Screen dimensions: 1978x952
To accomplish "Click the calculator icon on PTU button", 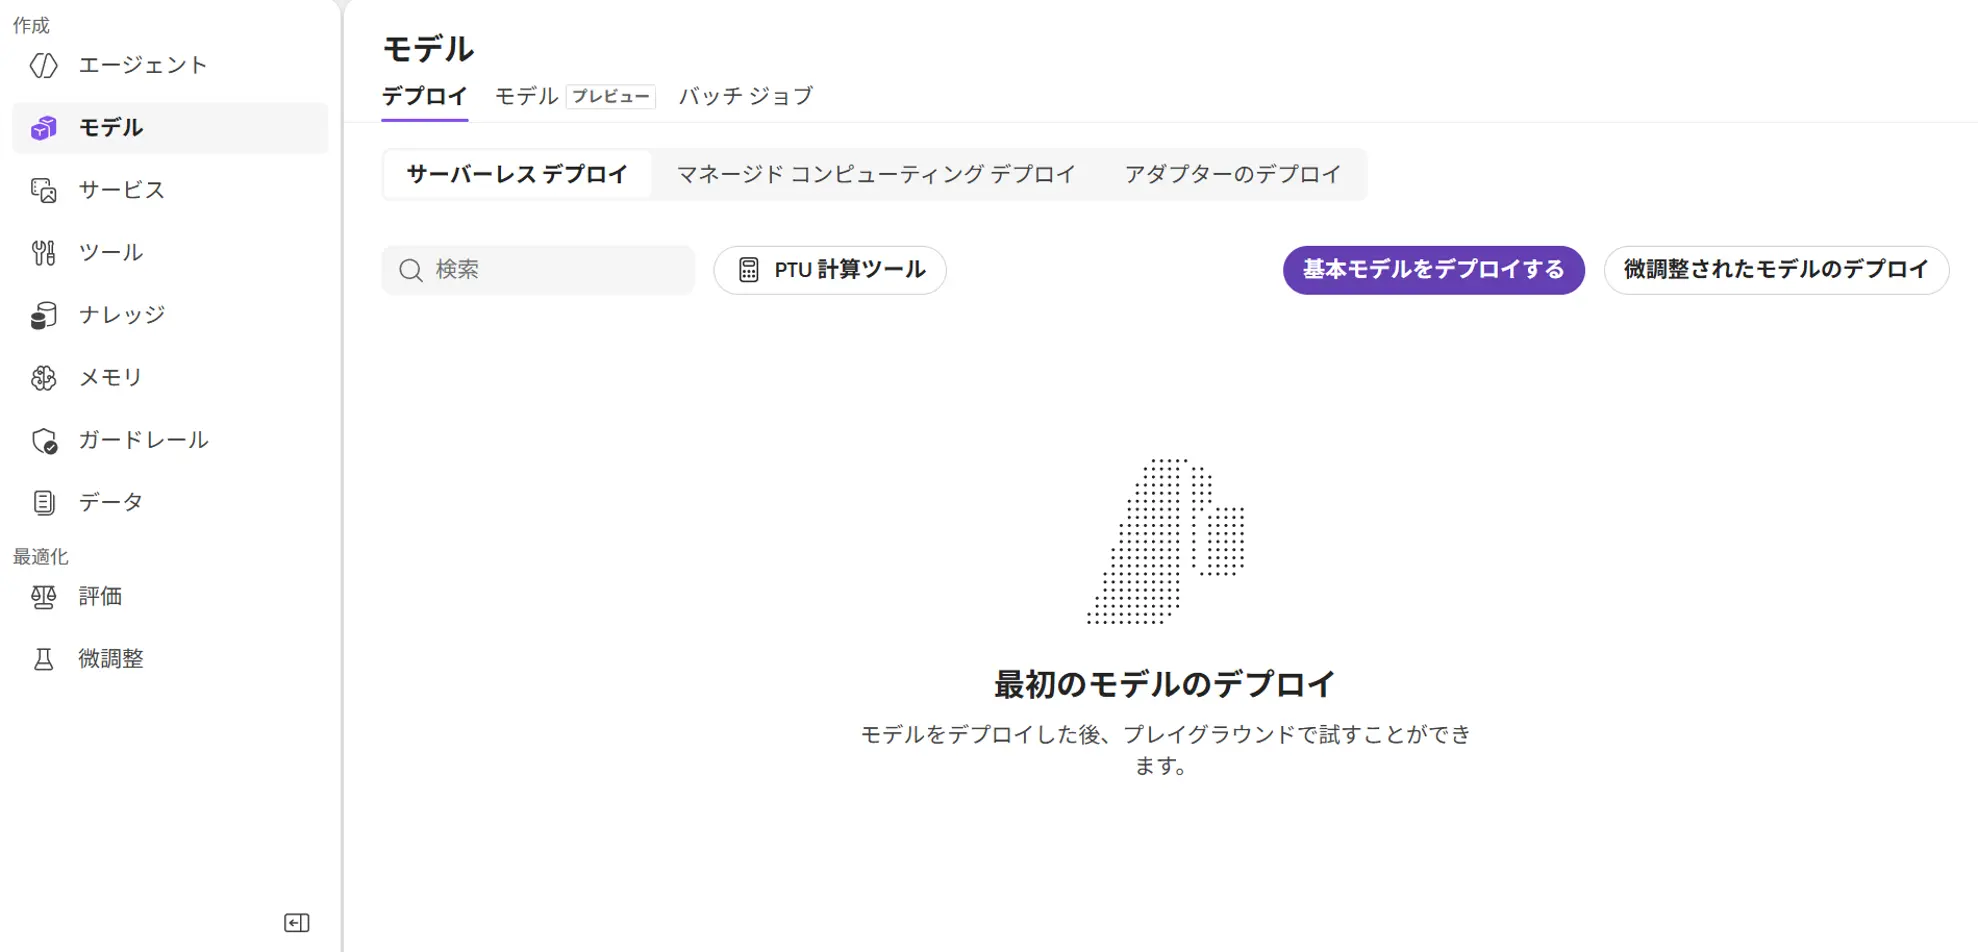I will pyautogui.click(x=749, y=270).
